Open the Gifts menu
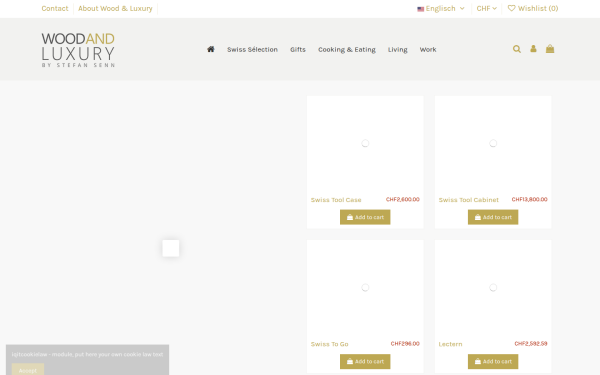The image size is (600, 375). (298, 49)
